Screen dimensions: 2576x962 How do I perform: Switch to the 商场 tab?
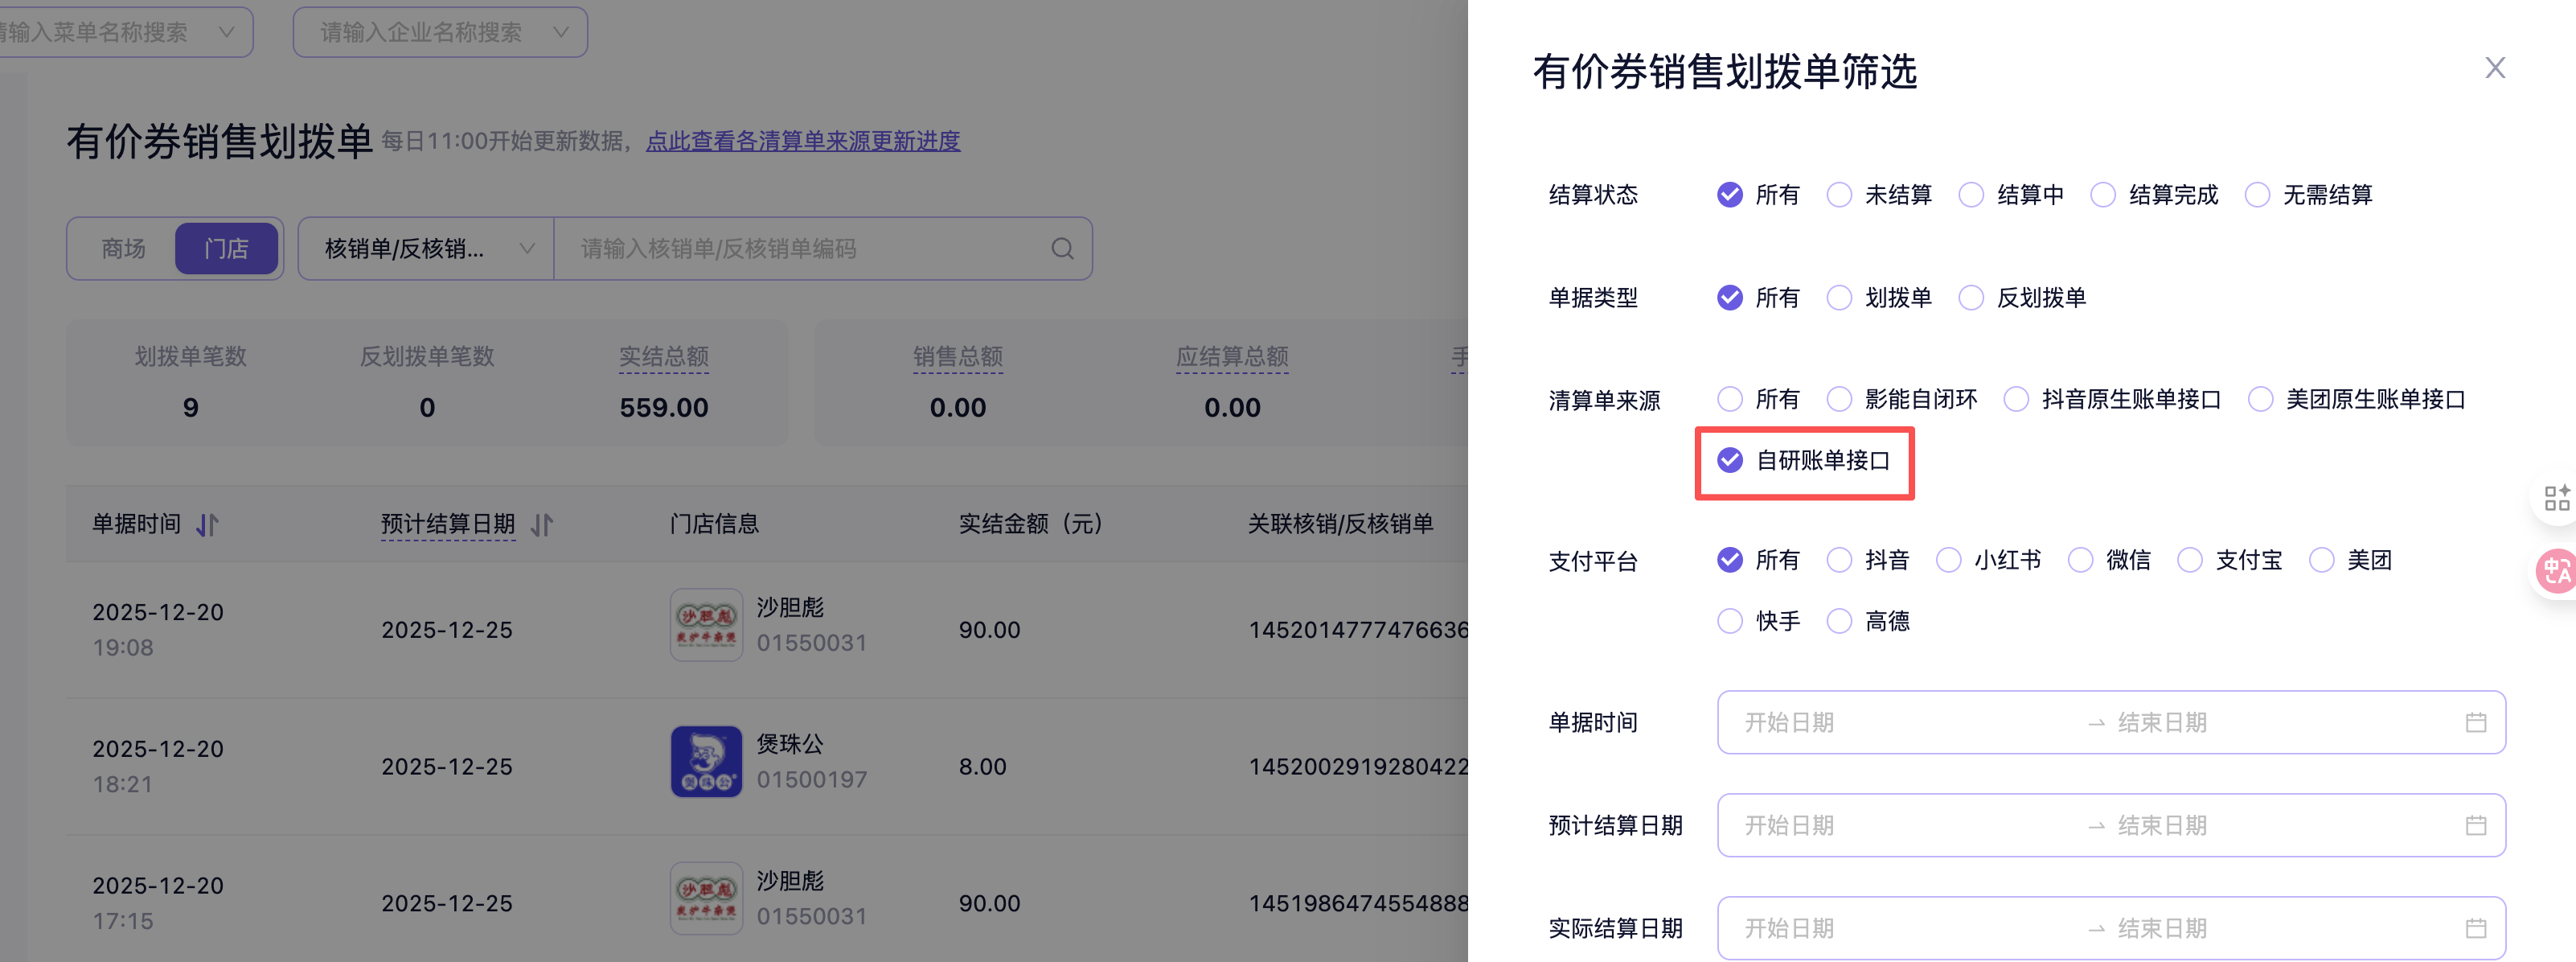(123, 249)
